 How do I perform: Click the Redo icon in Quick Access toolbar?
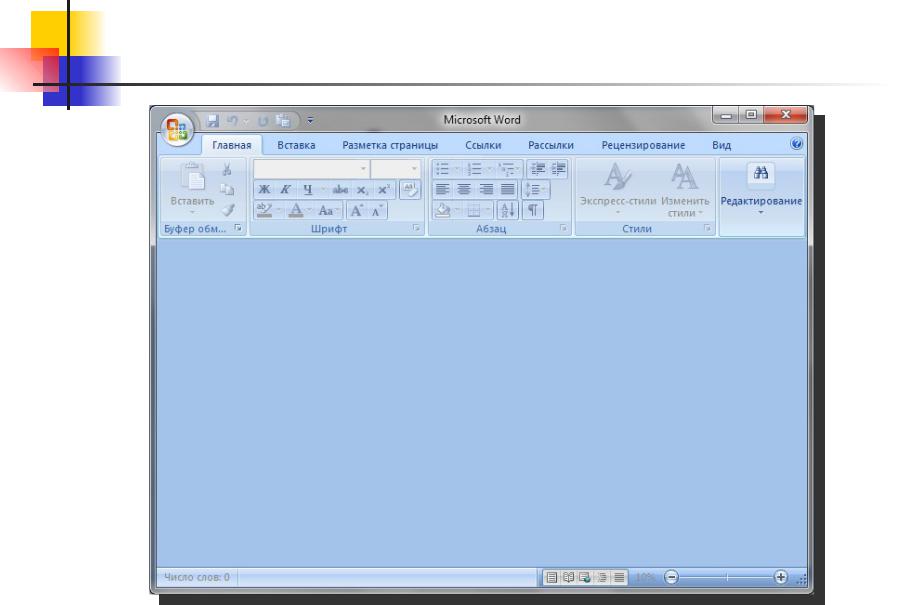(263, 121)
